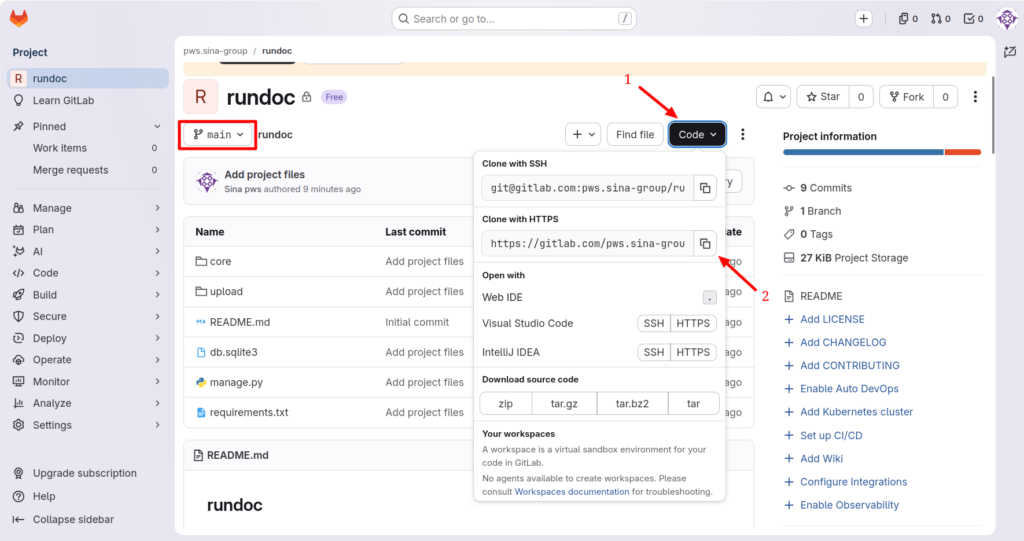Open Workspaces documentation link

pyautogui.click(x=571, y=492)
